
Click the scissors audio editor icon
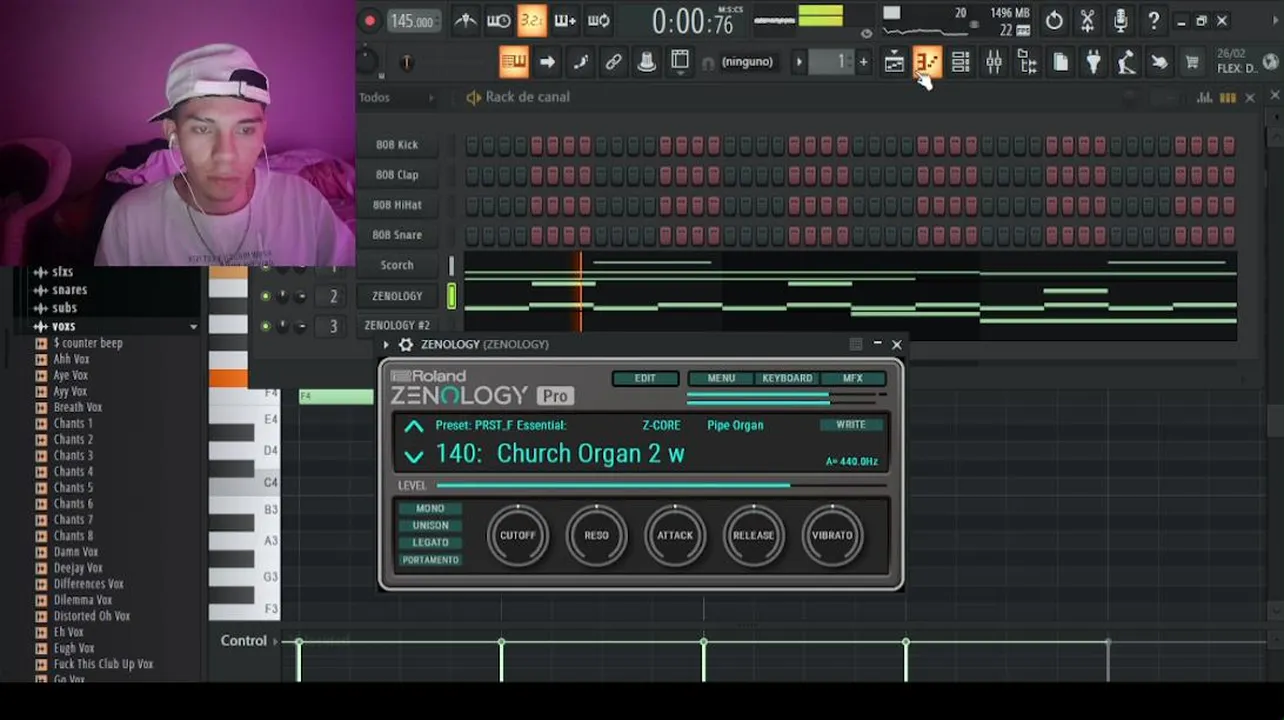point(1087,20)
